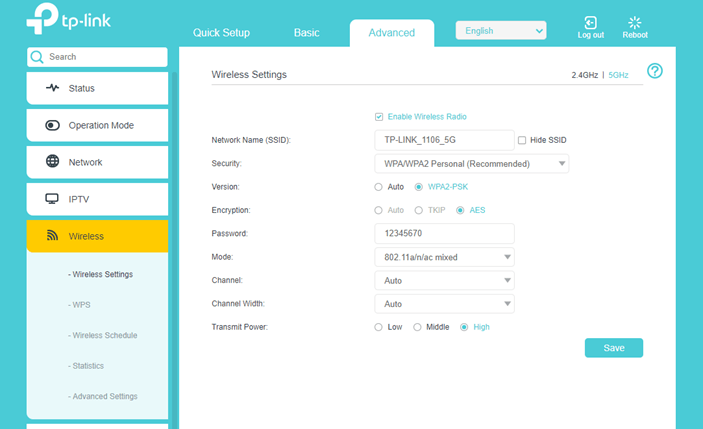Click the IPTV monitor icon

coord(52,199)
